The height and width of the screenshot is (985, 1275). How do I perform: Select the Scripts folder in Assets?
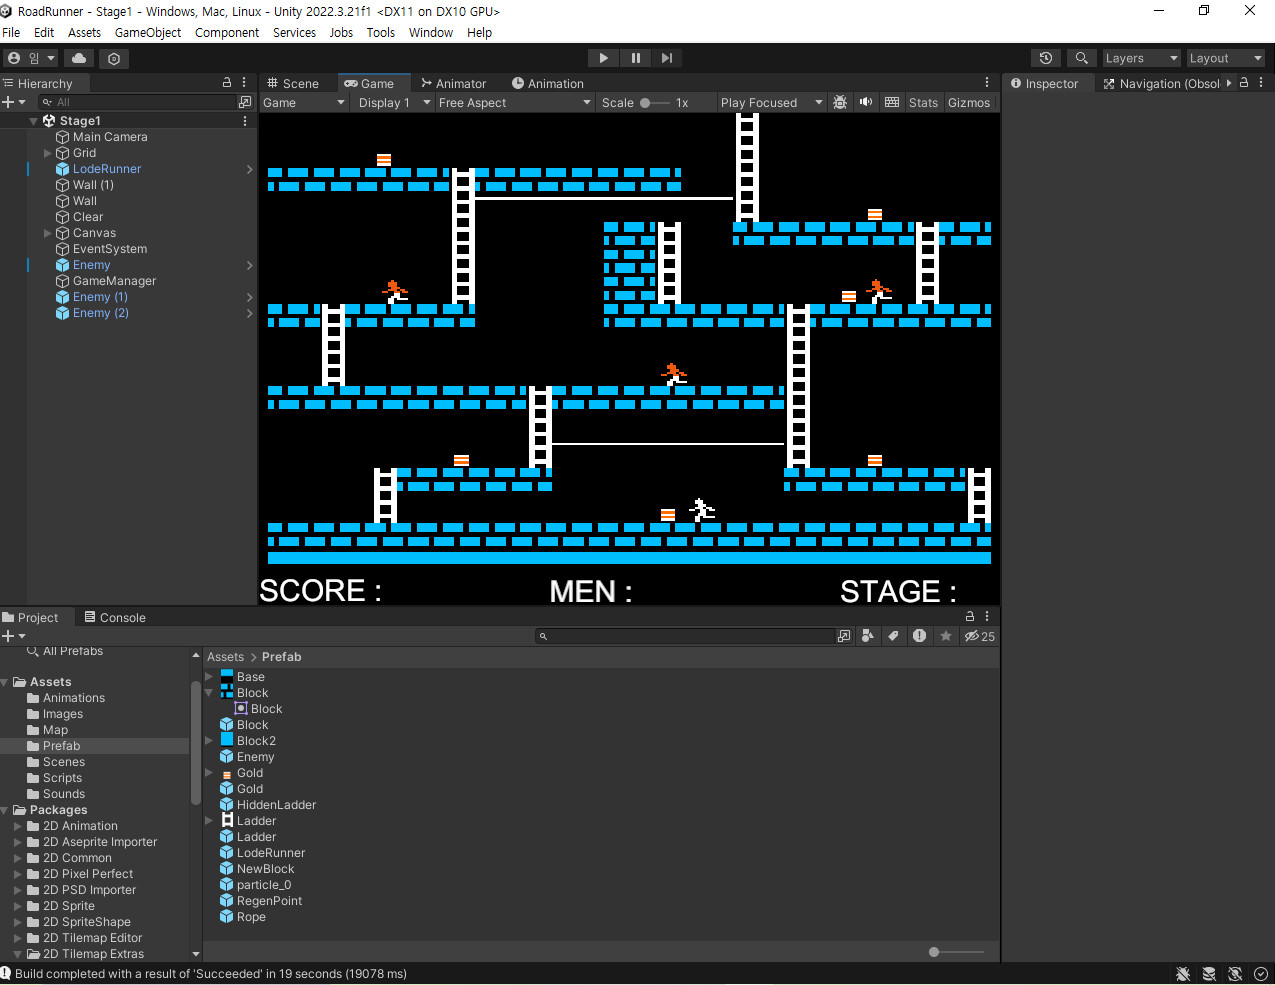point(62,778)
